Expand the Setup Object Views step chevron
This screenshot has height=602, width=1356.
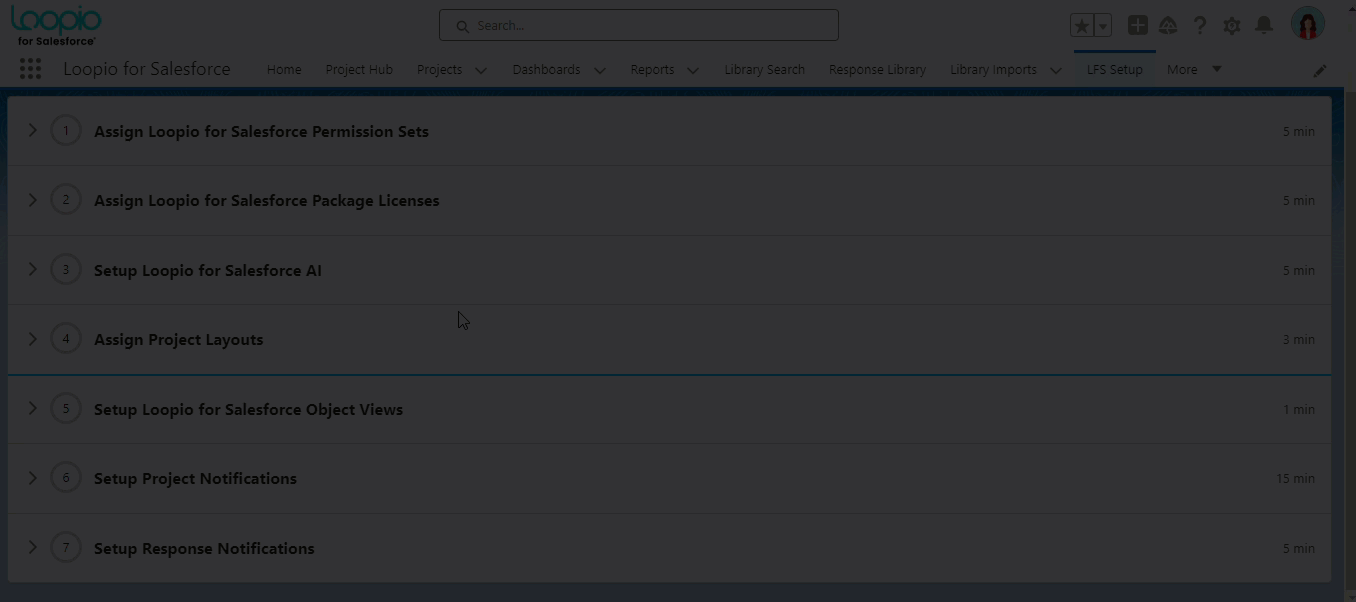click(x=32, y=409)
